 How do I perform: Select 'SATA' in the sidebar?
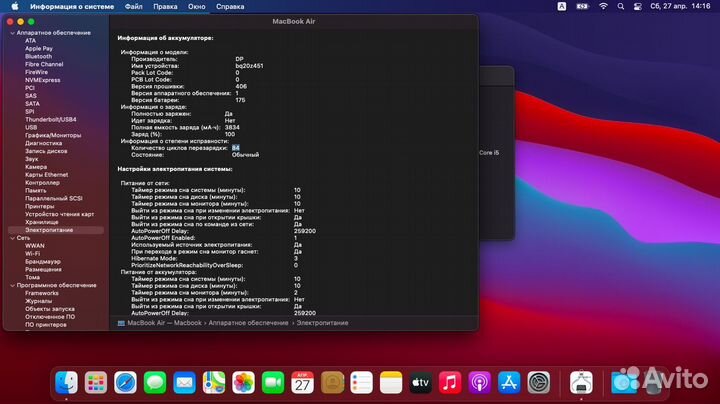click(x=32, y=104)
